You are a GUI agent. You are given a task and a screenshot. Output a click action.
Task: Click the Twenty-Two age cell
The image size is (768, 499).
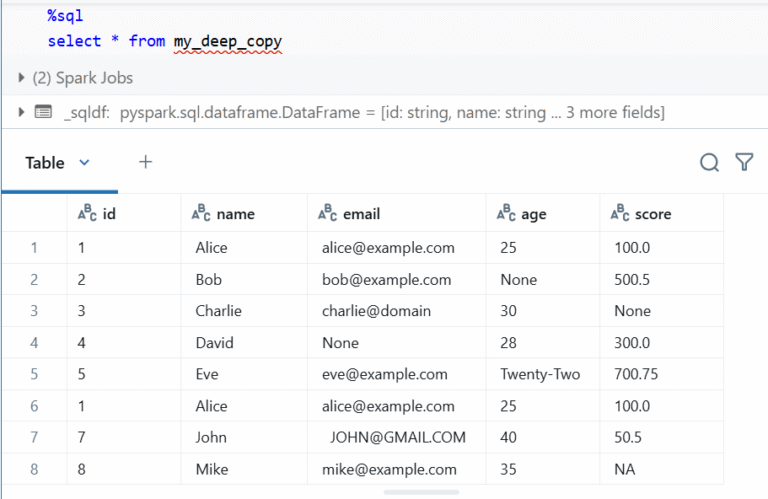tap(540, 374)
